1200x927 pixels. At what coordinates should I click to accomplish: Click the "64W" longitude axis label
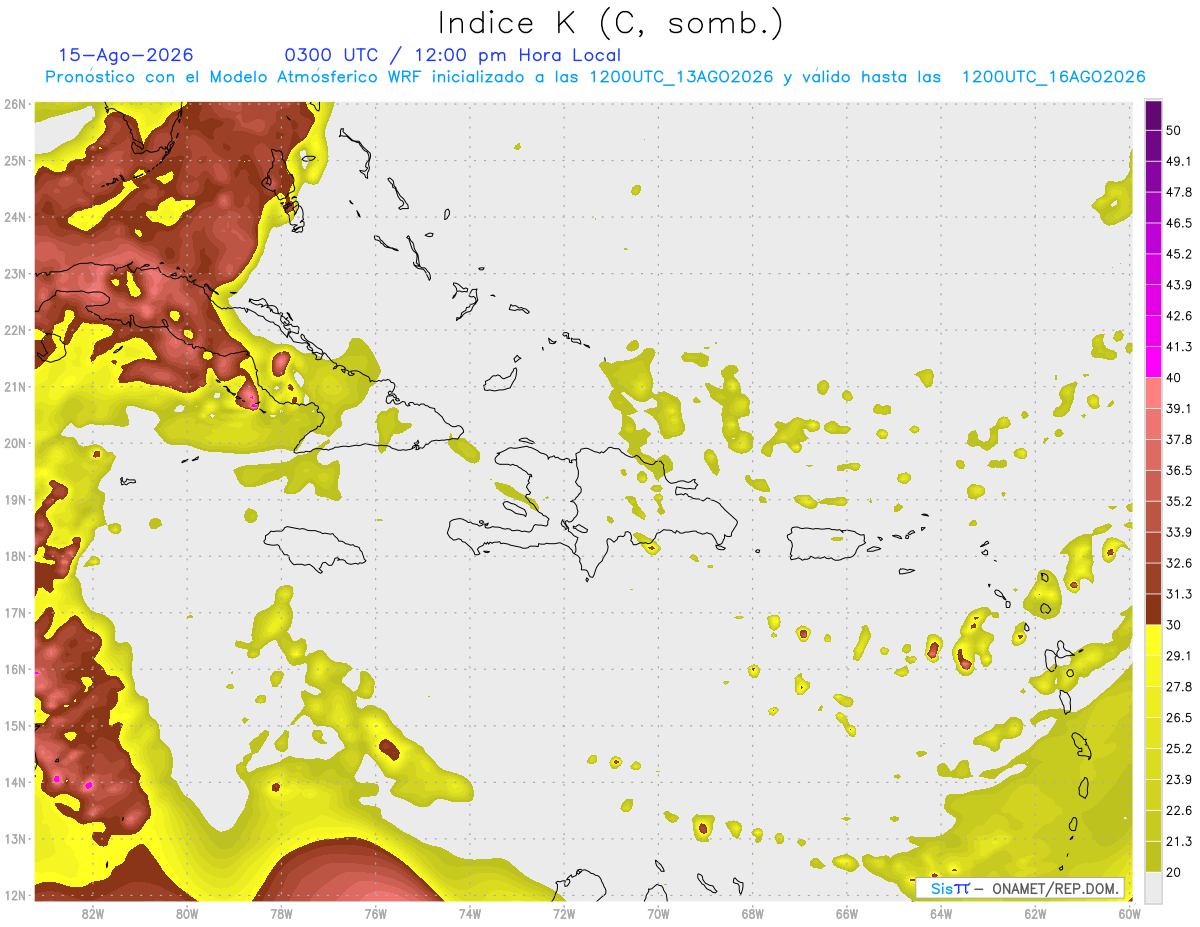click(x=940, y=913)
